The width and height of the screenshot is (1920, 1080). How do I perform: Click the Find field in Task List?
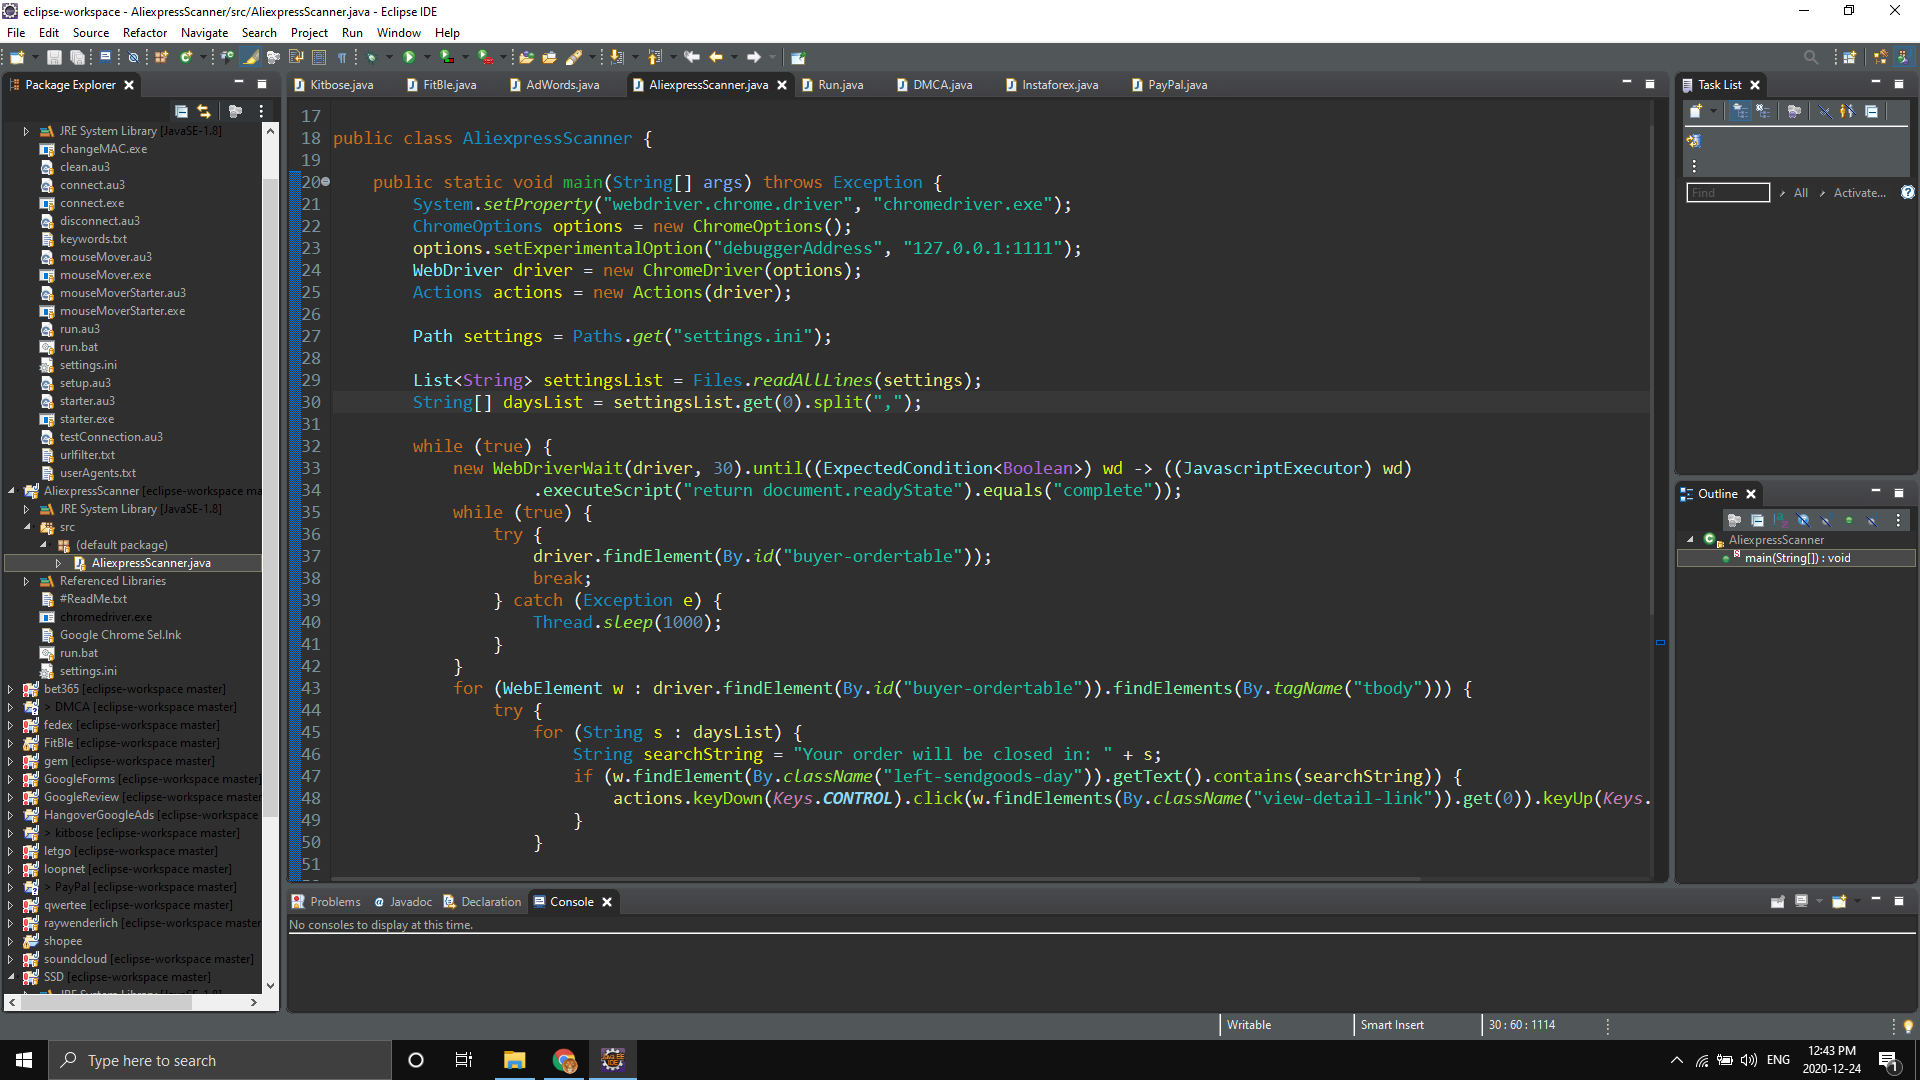click(1727, 193)
